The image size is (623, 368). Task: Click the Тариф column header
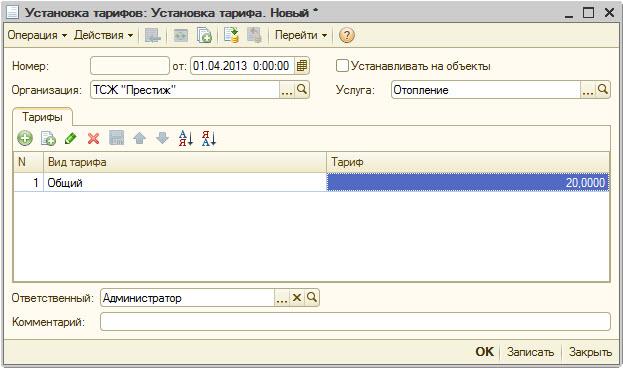(x=468, y=162)
